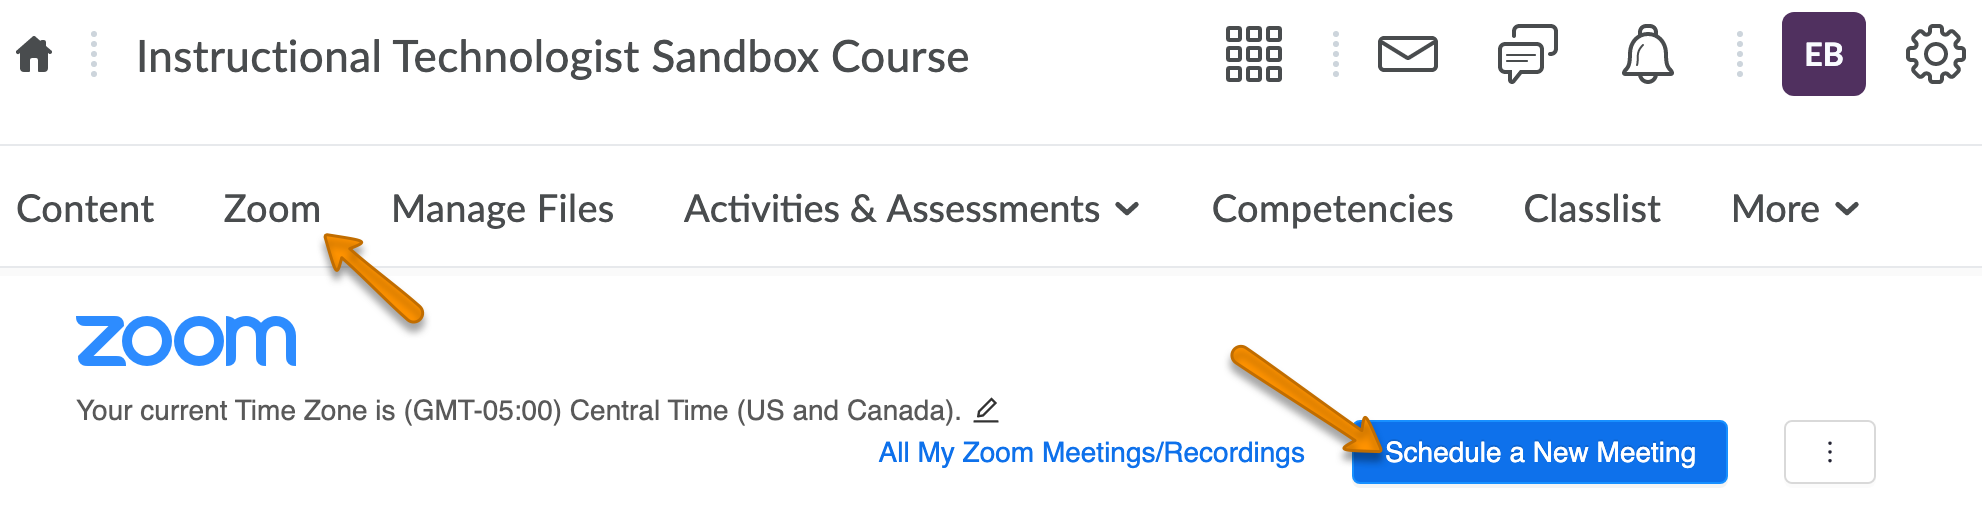Open the email envelope icon
This screenshot has height=530, width=1982.
coord(1407,54)
